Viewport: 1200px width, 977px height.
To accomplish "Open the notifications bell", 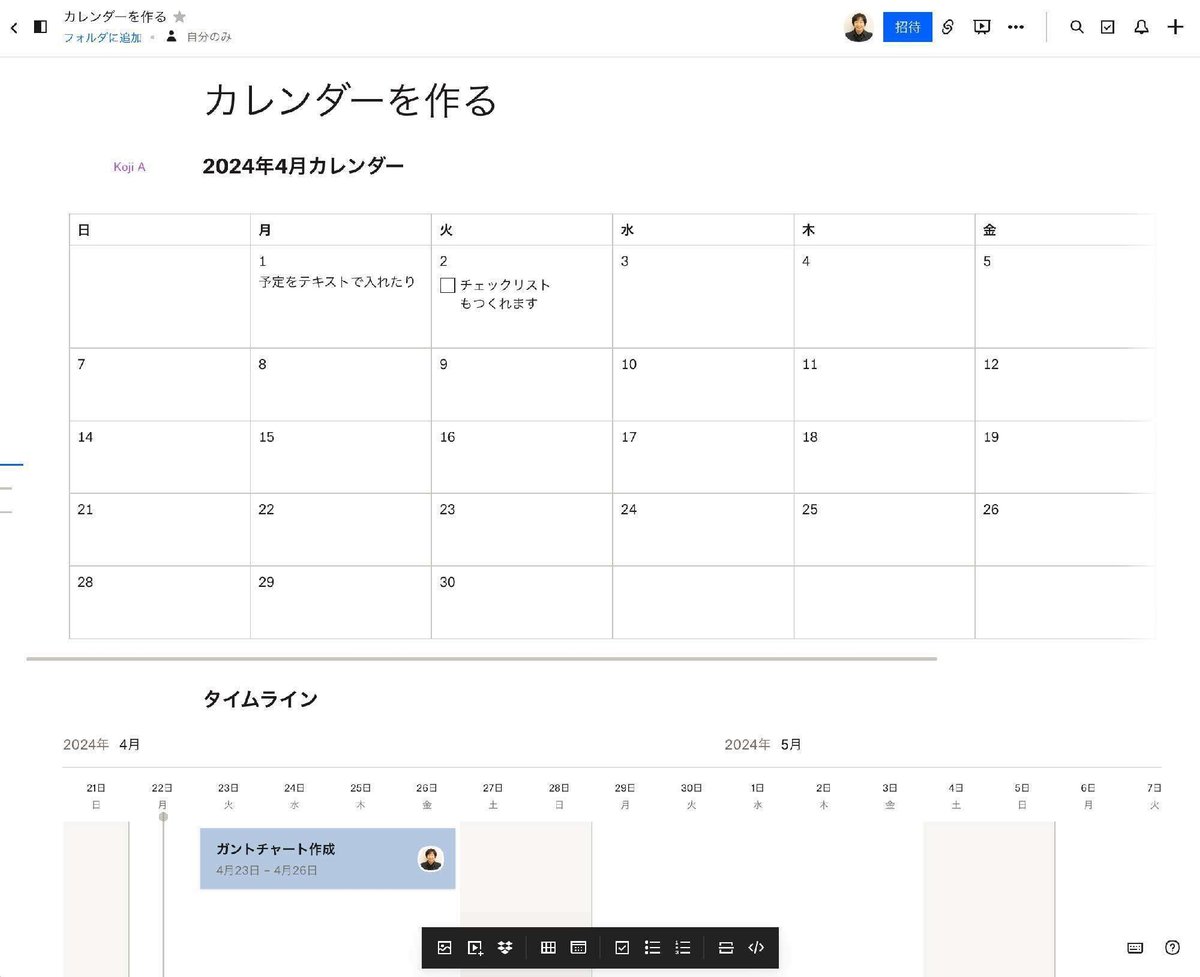I will 1141,27.
